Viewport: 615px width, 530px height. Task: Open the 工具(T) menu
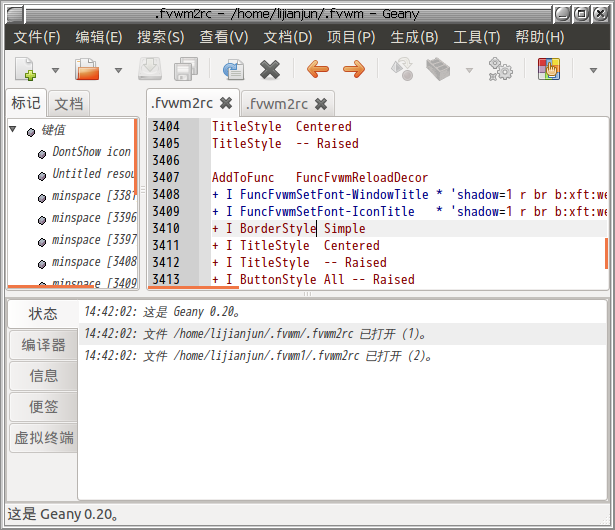tap(477, 37)
